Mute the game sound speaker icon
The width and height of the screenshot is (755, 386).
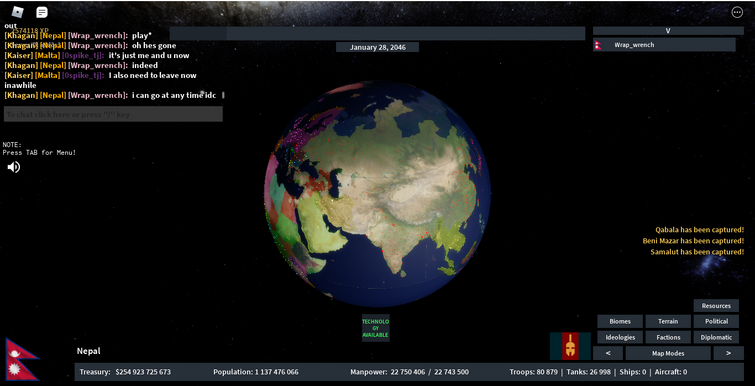[13, 167]
